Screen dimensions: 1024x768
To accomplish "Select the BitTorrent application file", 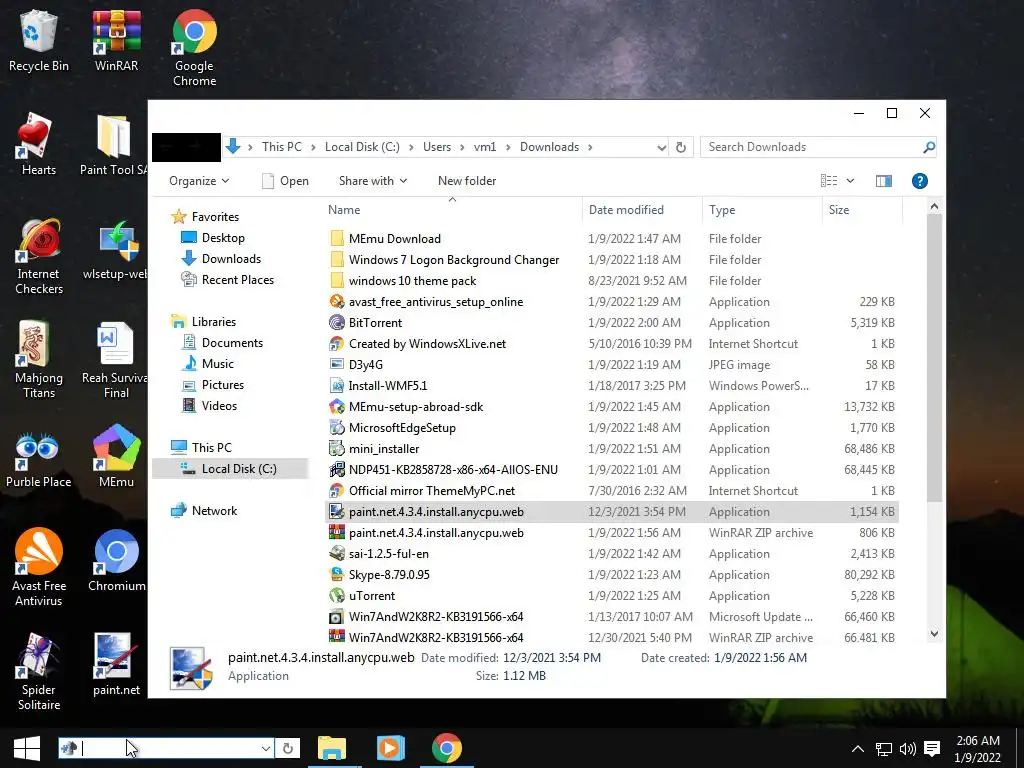I will point(375,323).
